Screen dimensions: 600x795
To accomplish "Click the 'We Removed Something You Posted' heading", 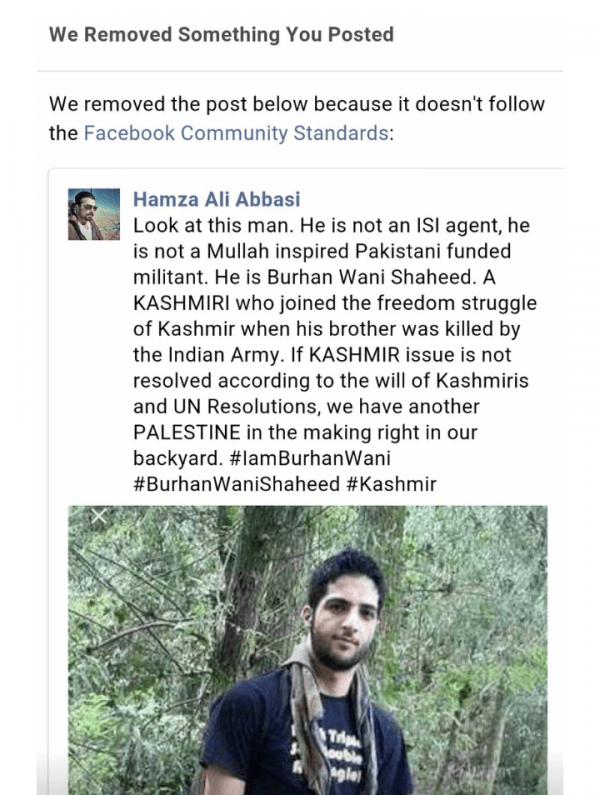I will point(222,34).
